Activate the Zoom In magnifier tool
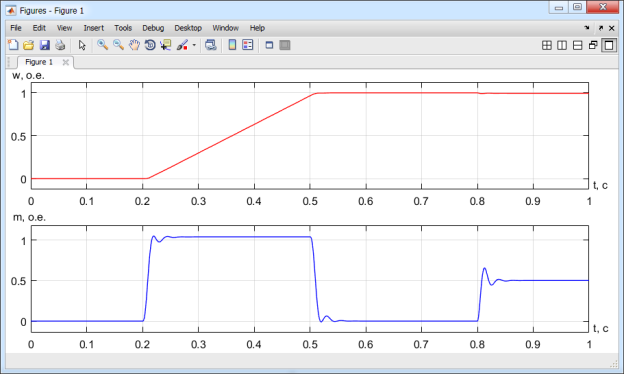The height and width of the screenshot is (375, 624). 103,45
